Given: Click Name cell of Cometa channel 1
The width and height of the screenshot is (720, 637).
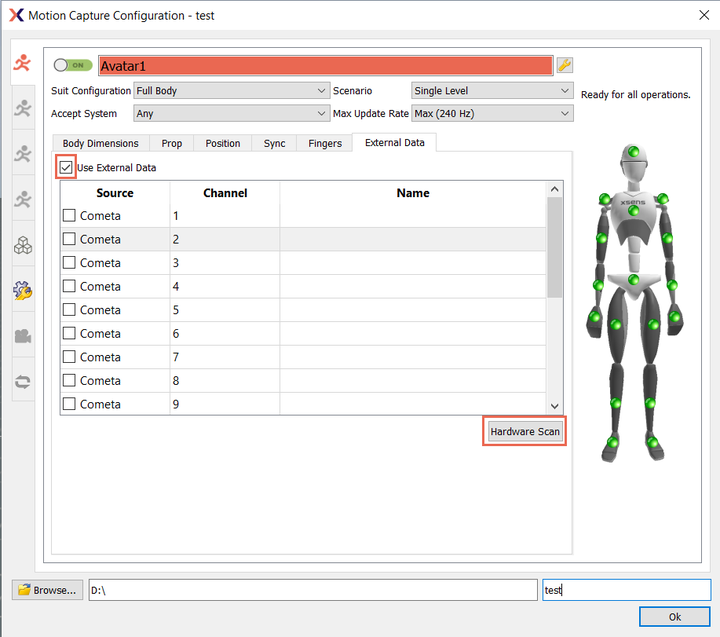Looking at the screenshot, I should pyautogui.click(x=413, y=215).
